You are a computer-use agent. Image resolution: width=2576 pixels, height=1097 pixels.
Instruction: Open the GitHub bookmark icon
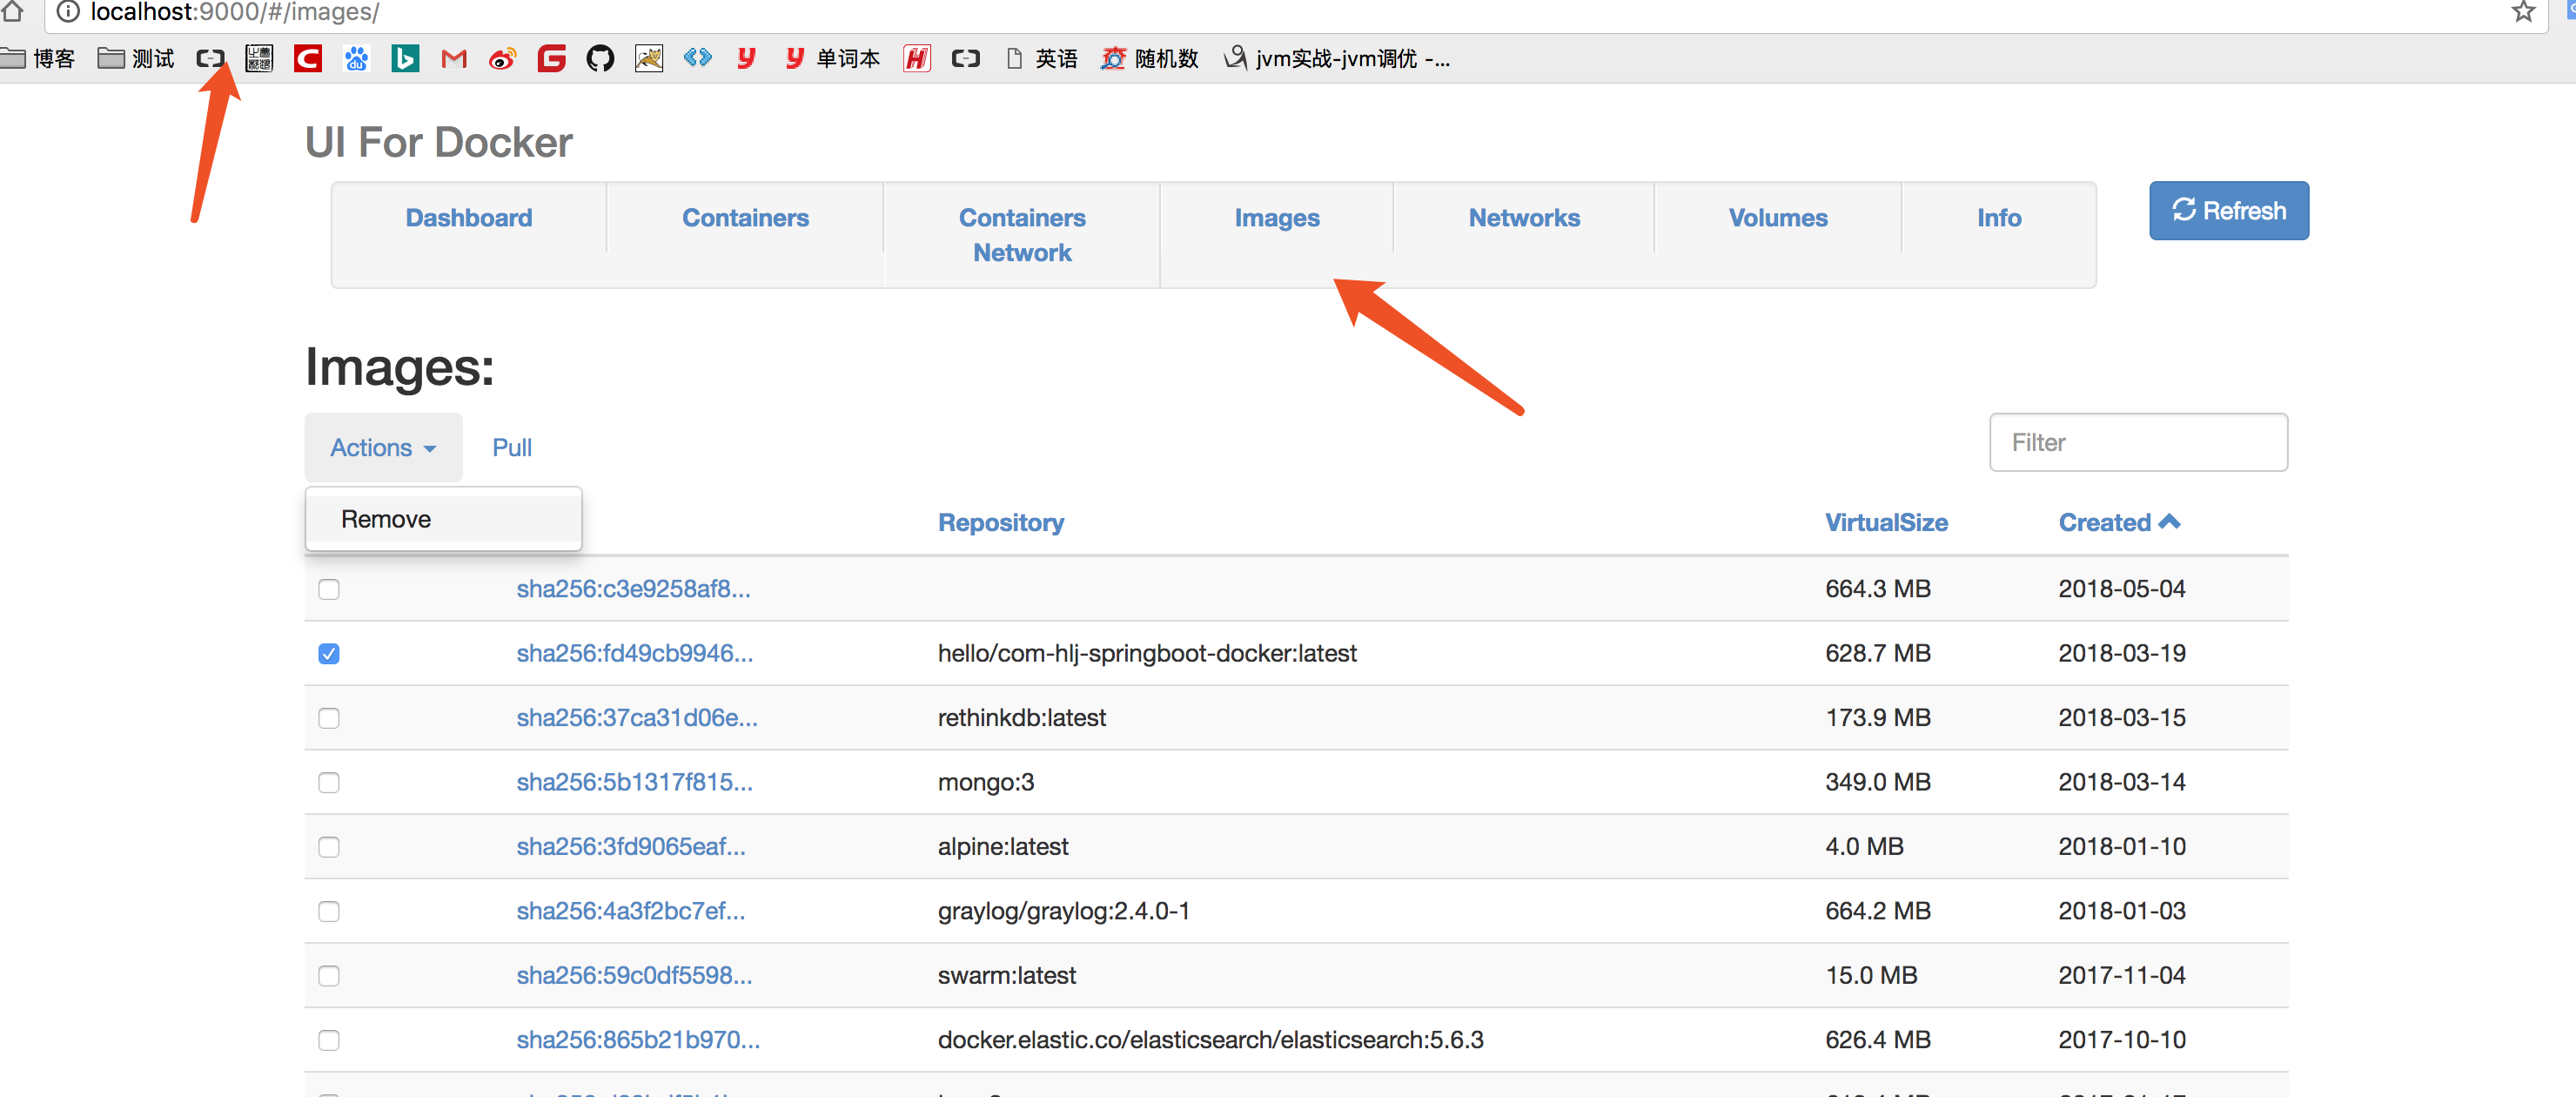[x=599, y=59]
